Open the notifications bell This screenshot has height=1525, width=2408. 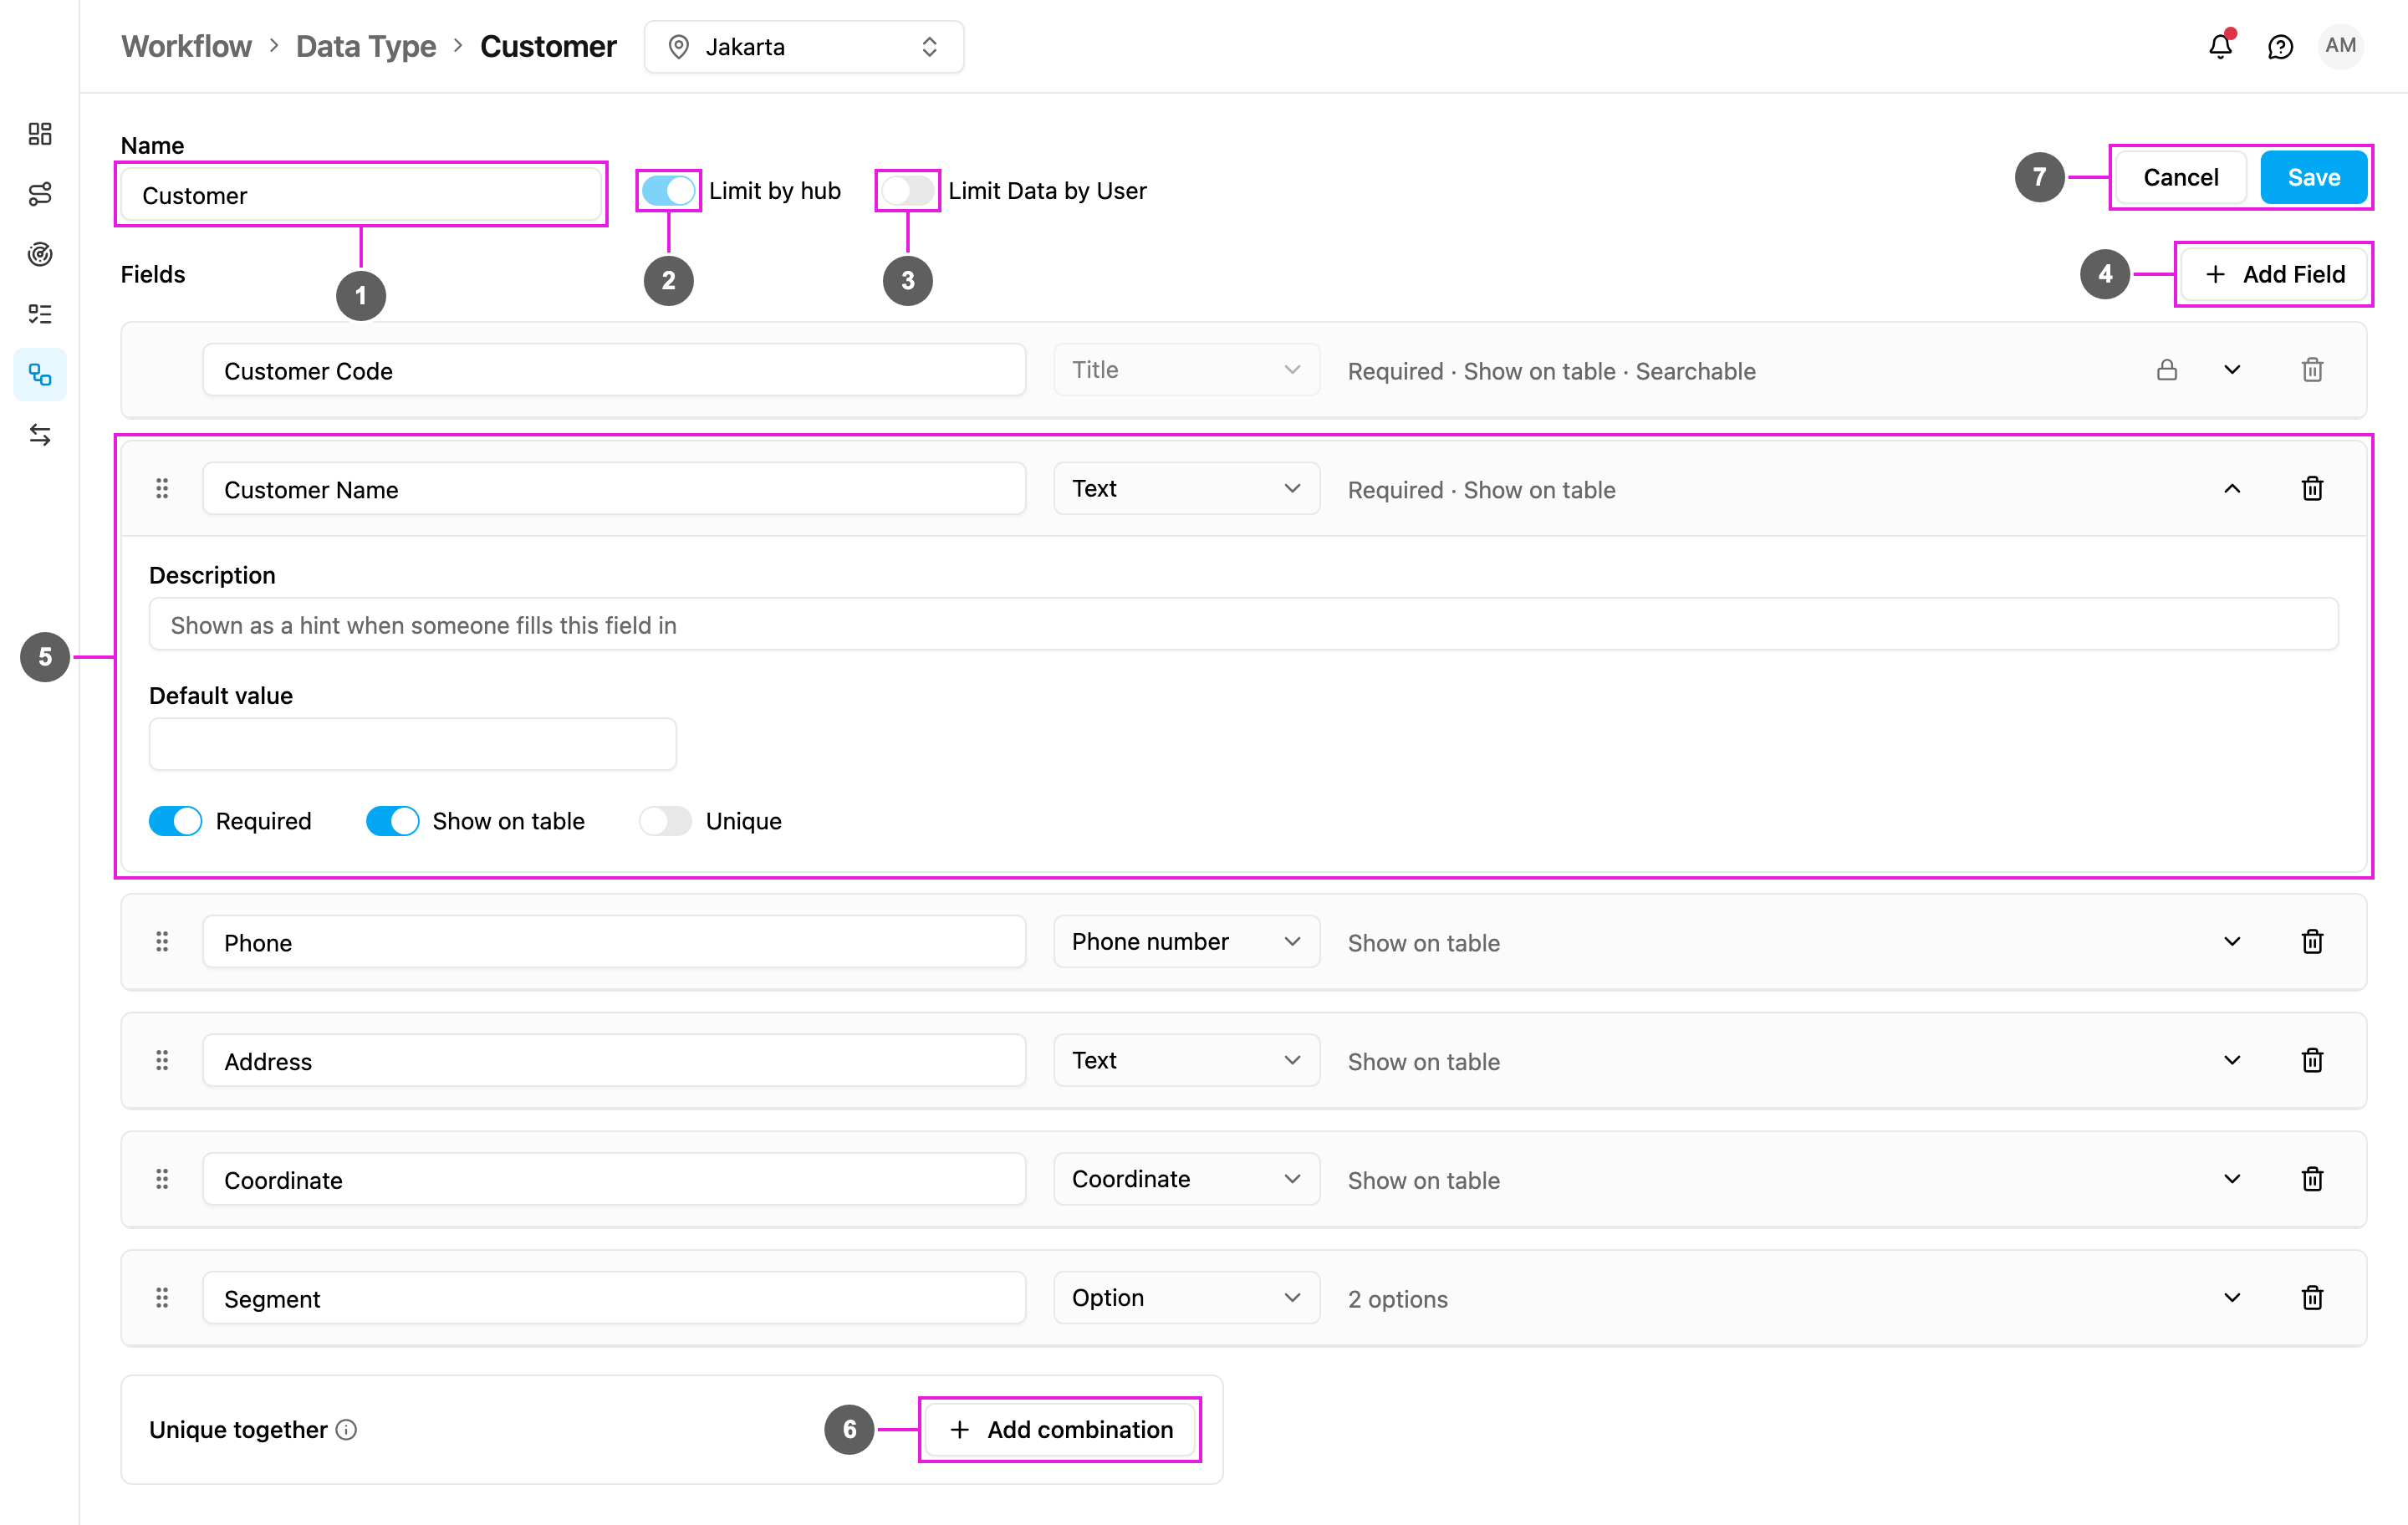[x=2220, y=46]
